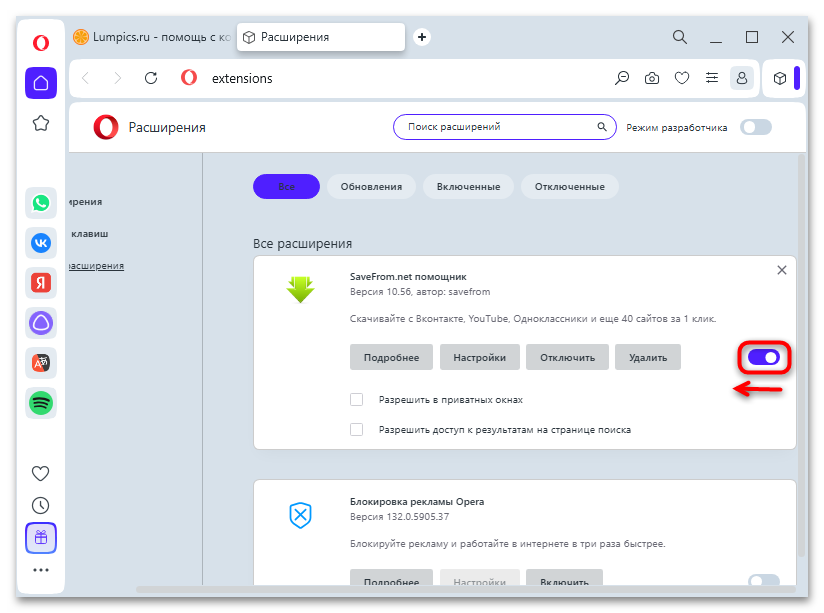This screenshot has width=824, height=613.
Task: Open 'Настройки' for SaveFrom.net помощник
Action: coord(480,357)
